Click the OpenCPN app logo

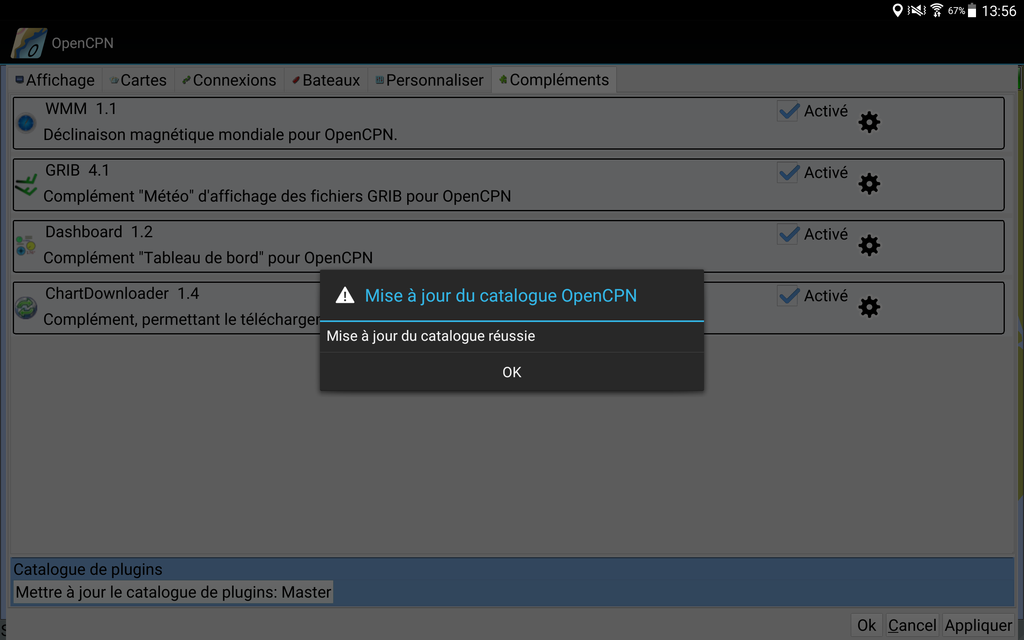click(29, 43)
